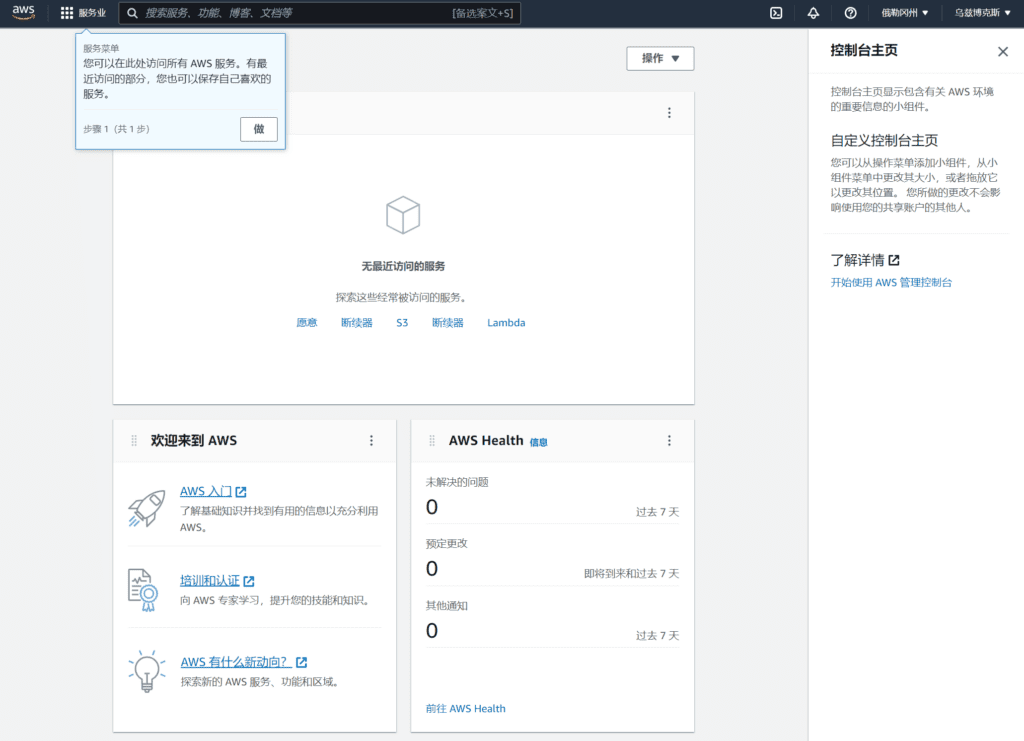Open the 操作 actions dropdown
Viewport: 1024px width, 741px height.
(x=659, y=58)
